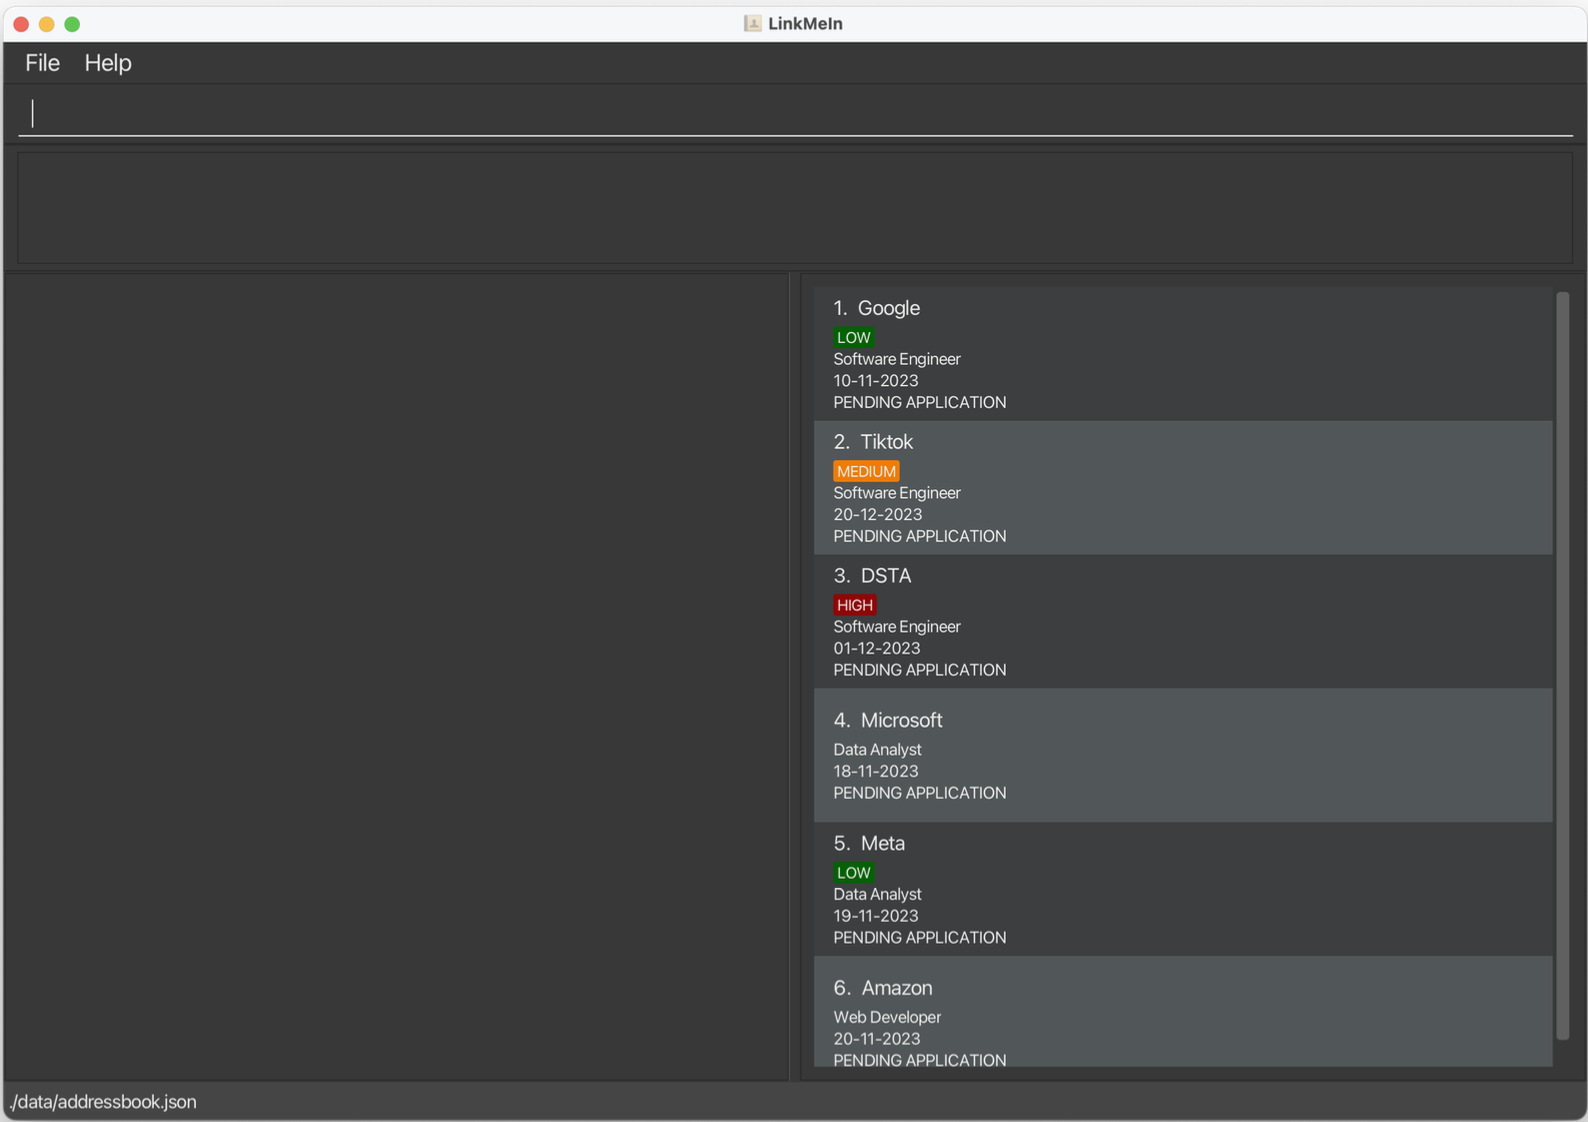Screen dimensions: 1588x1122
Task: Open the Help menu
Action: click(108, 63)
